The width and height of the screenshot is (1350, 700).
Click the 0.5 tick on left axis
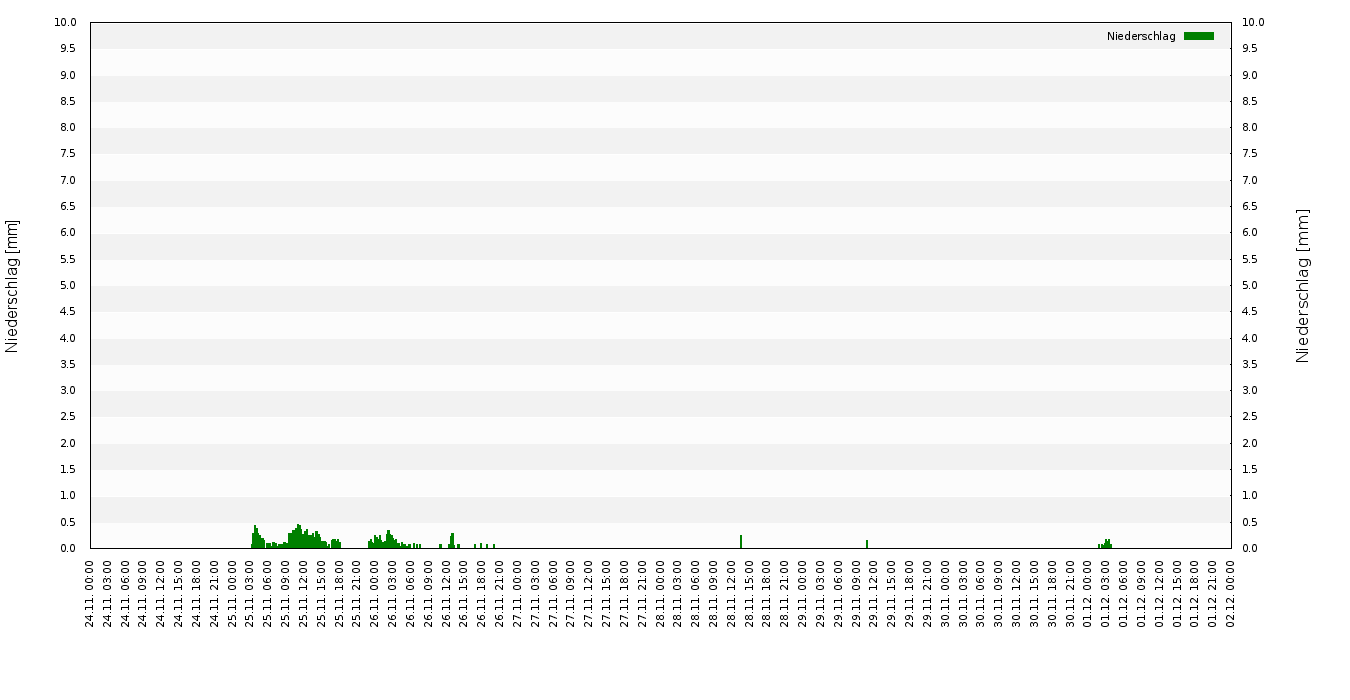69,522
